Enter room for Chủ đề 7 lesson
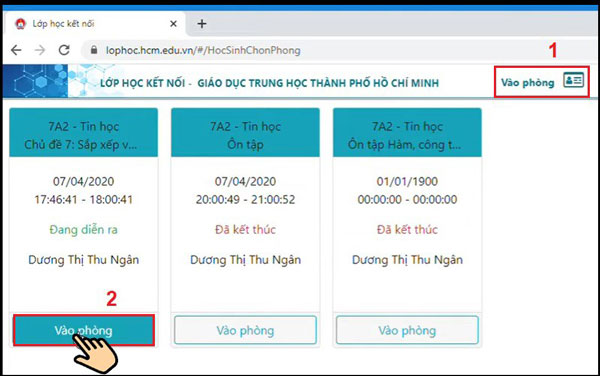This screenshot has height=376, width=600. point(84,330)
